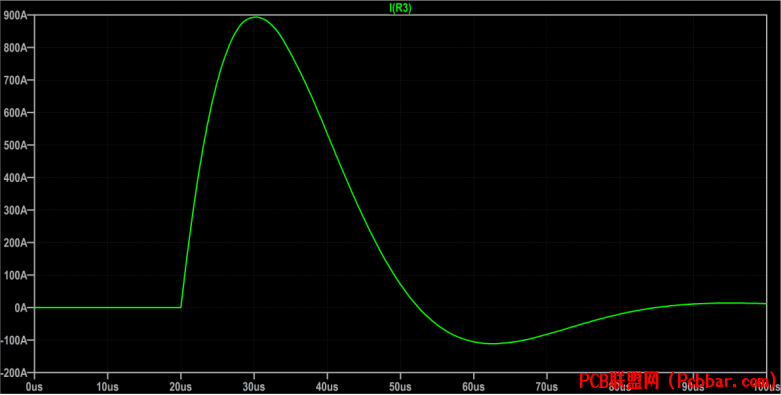Click the 30us time axis label
The image size is (781, 395).
pyautogui.click(x=254, y=387)
